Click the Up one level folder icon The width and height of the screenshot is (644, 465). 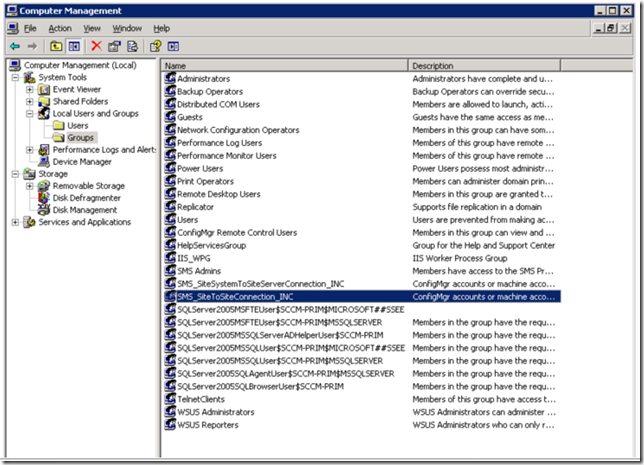click(x=56, y=46)
